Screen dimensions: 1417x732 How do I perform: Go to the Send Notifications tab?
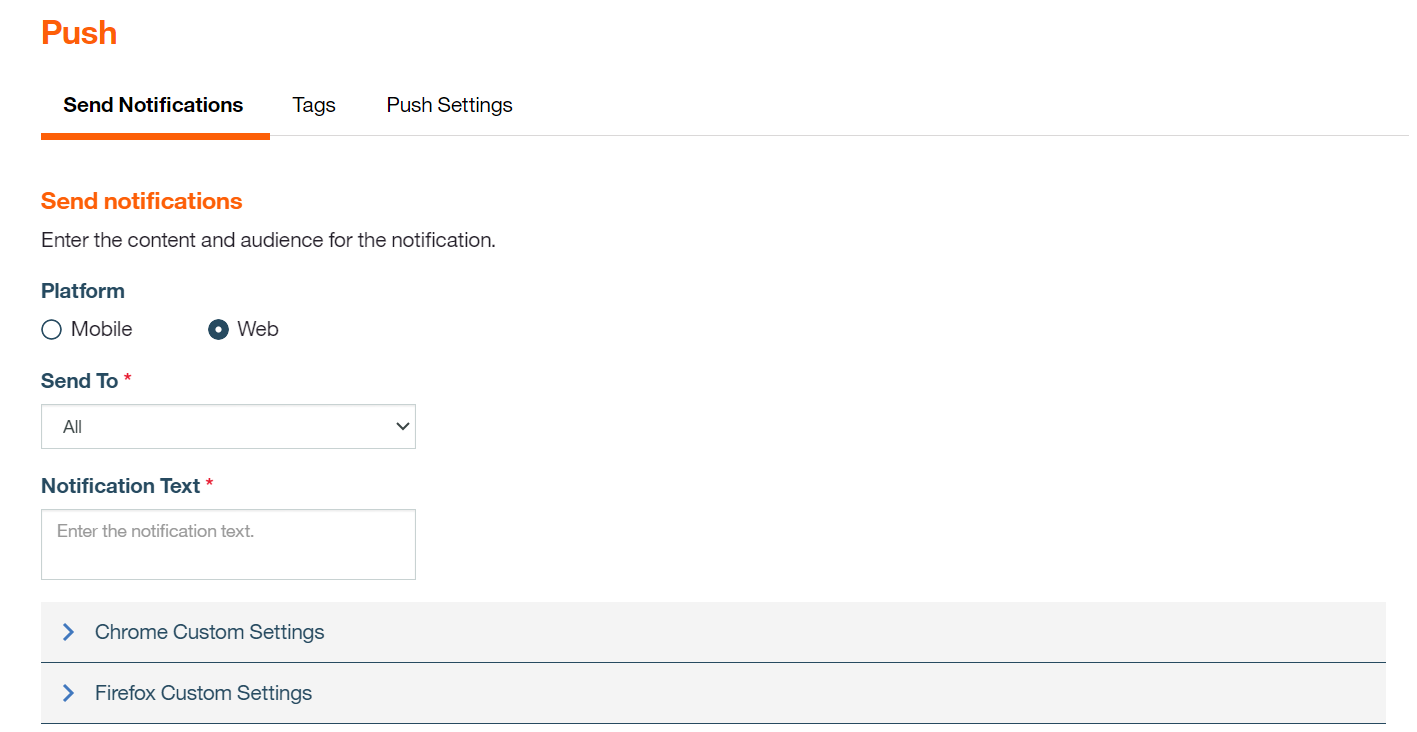153,105
